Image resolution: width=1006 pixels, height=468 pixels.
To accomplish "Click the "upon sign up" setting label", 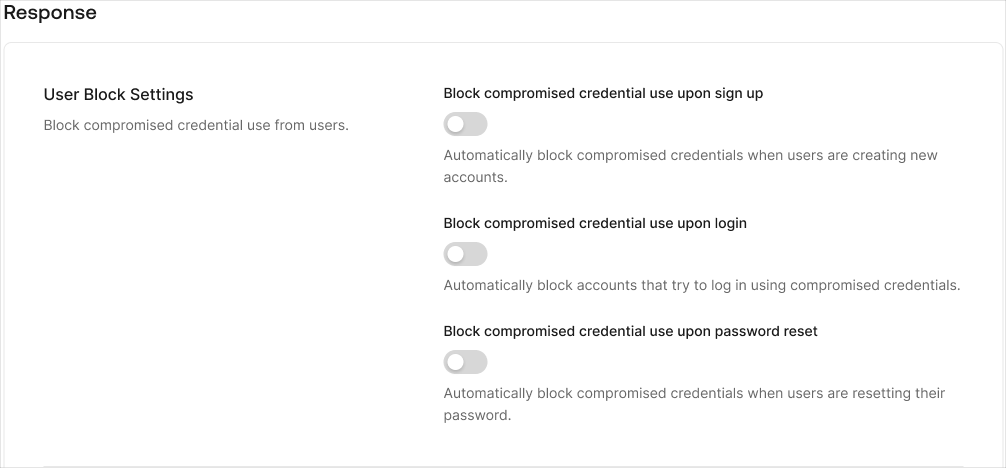I will point(603,94).
